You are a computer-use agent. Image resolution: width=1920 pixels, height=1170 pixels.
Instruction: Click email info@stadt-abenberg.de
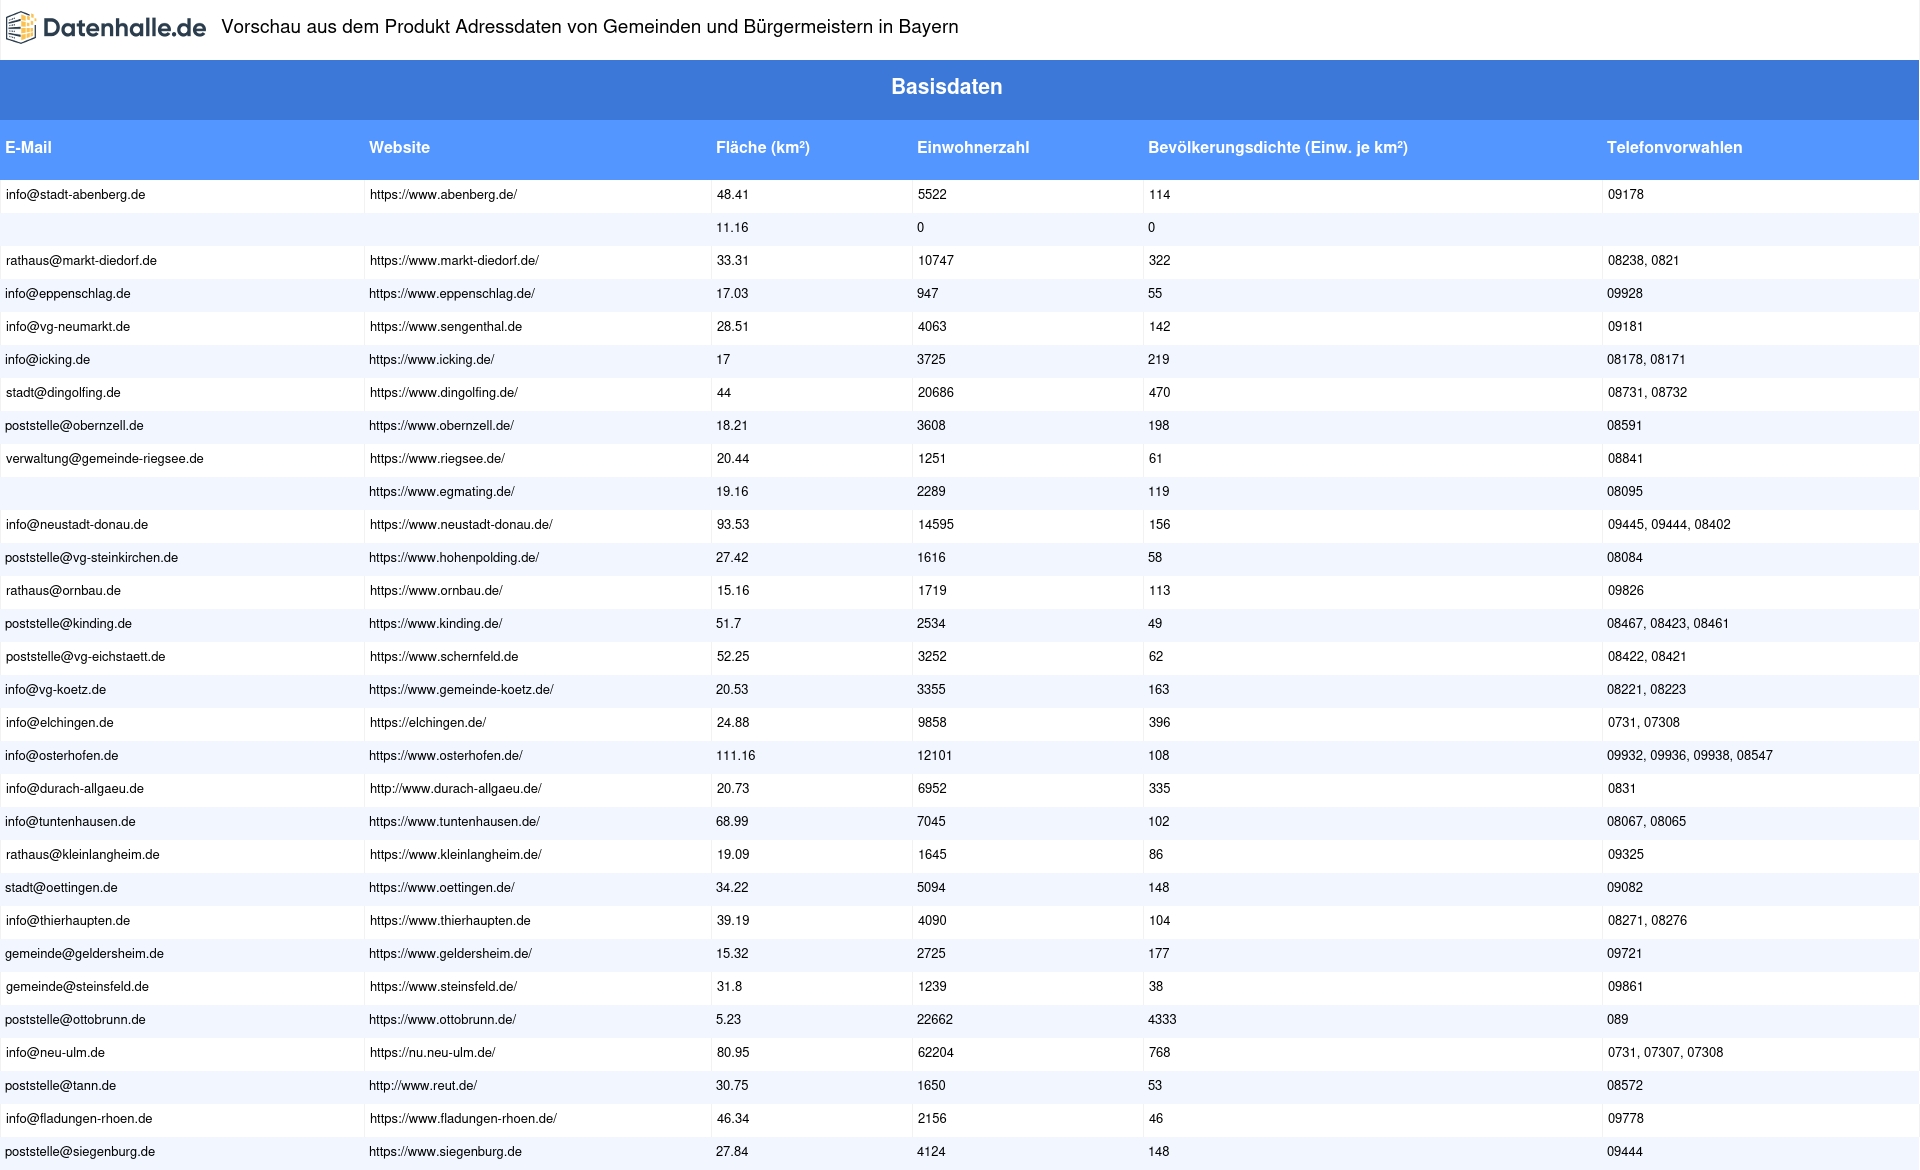point(76,195)
